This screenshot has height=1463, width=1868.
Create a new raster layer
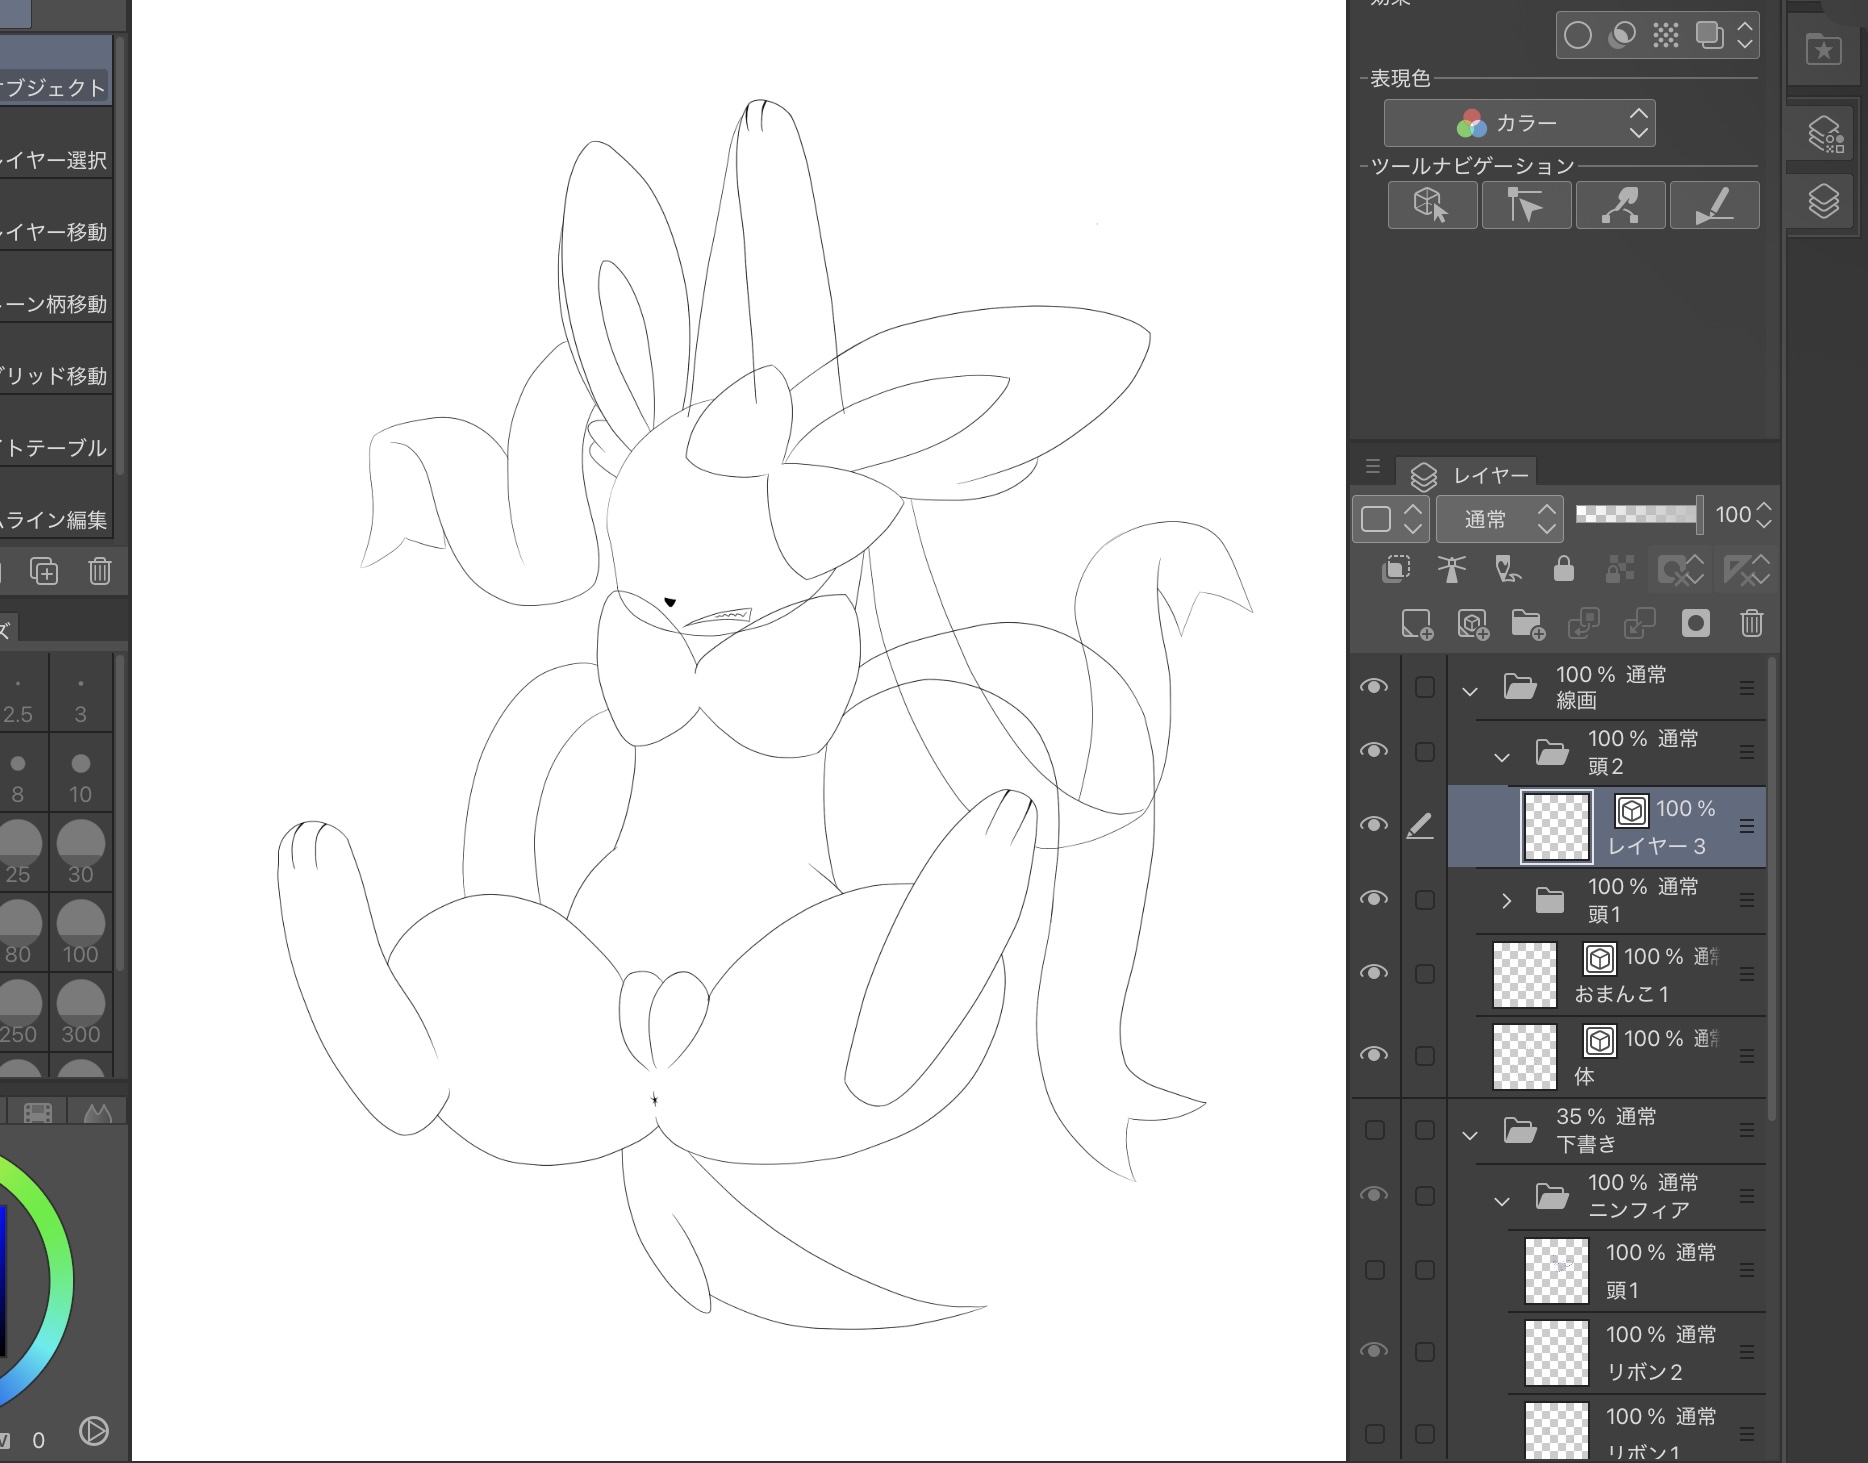coord(1416,624)
